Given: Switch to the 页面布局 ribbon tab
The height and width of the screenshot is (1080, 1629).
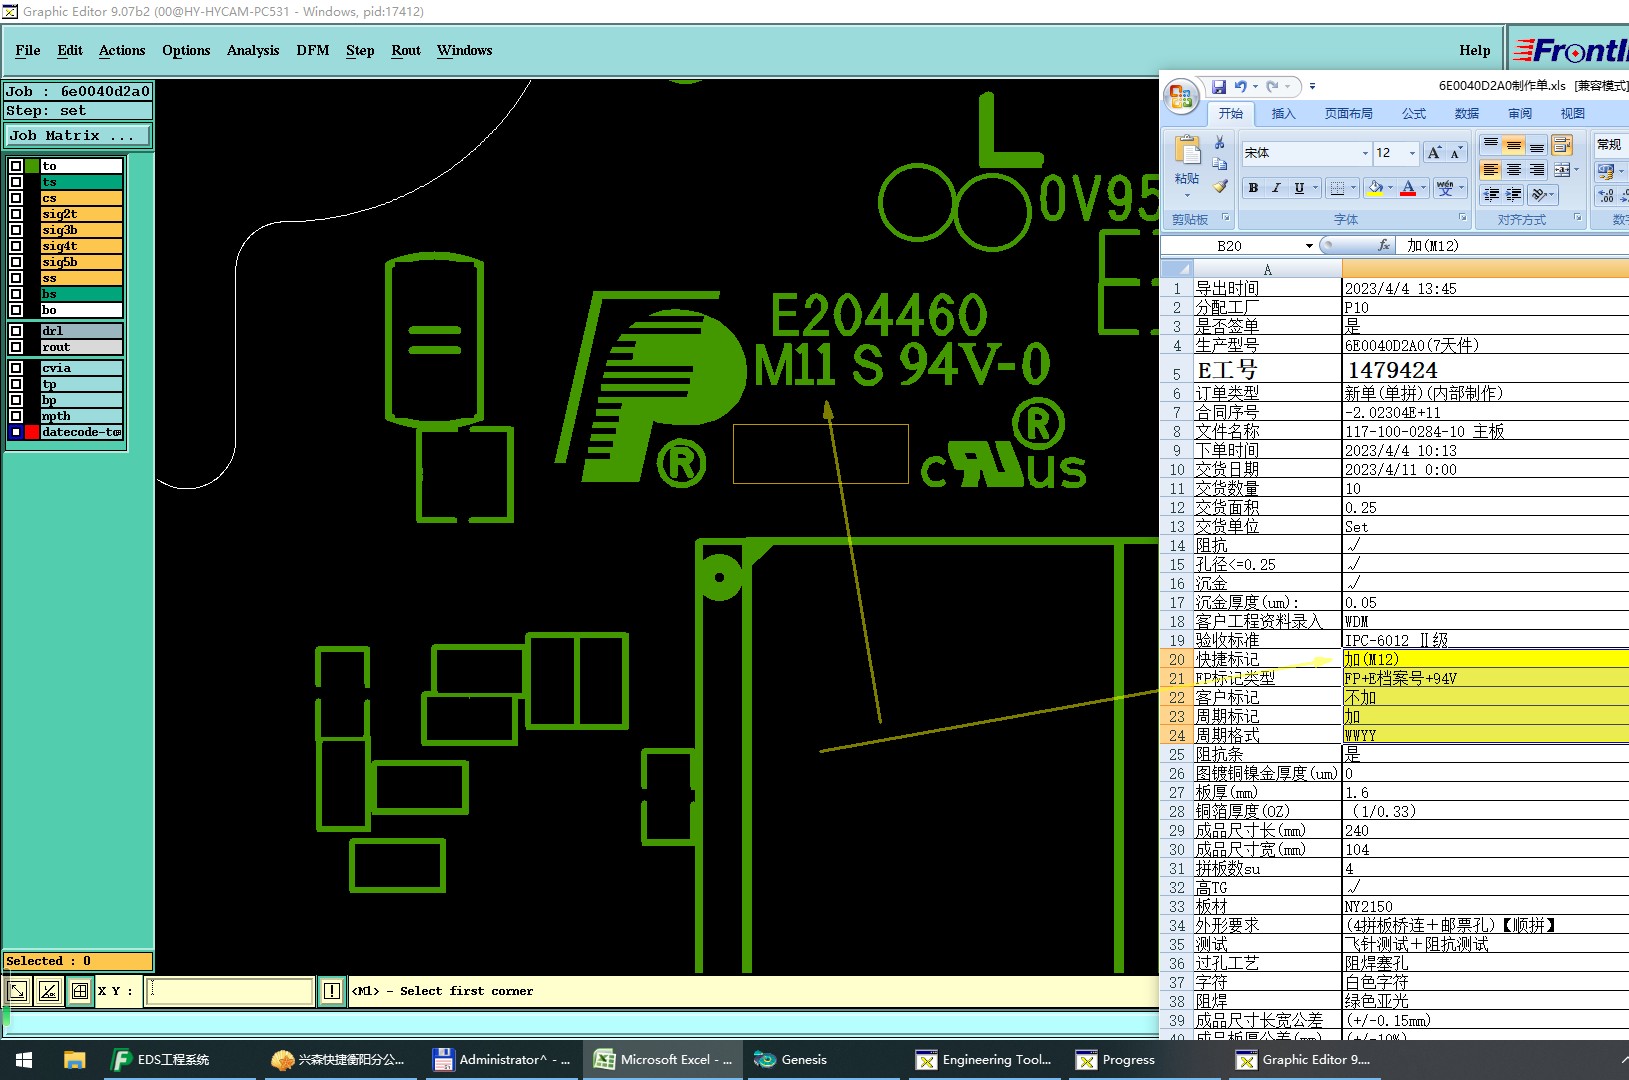Looking at the screenshot, I should [1348, 114].
